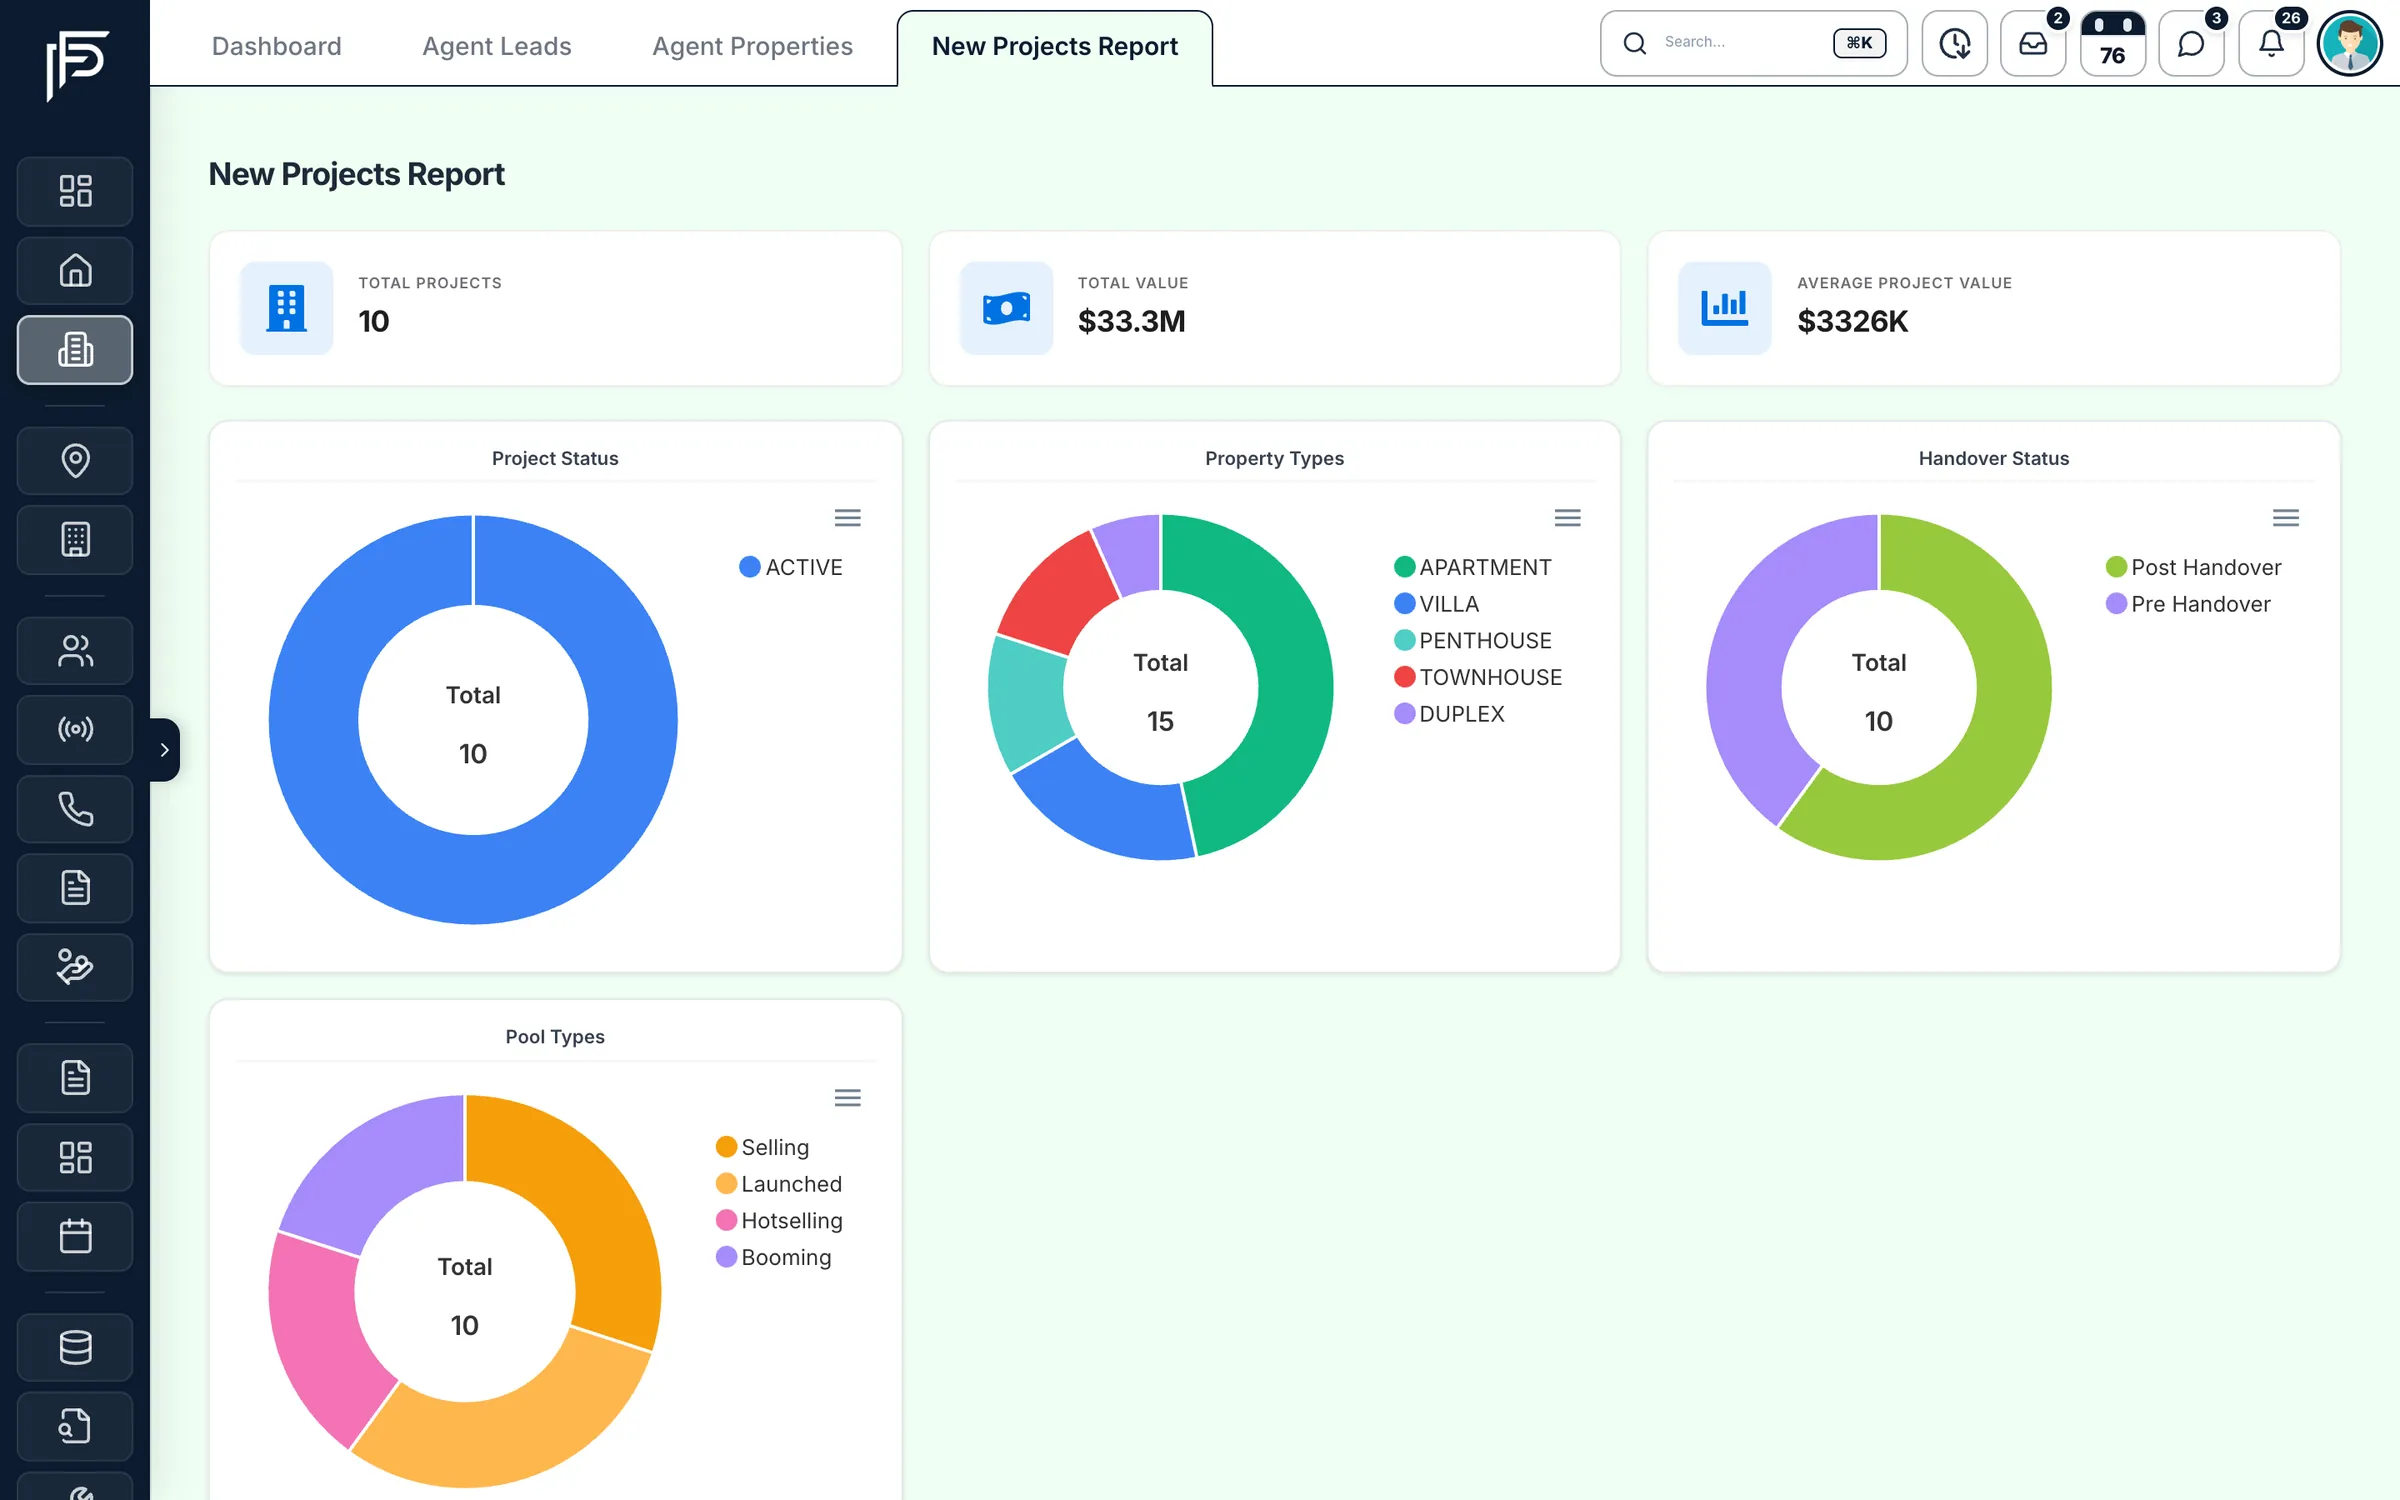Open the hand-holding-coin sidebar icon

pyautogui.click(x=75, y=968)
